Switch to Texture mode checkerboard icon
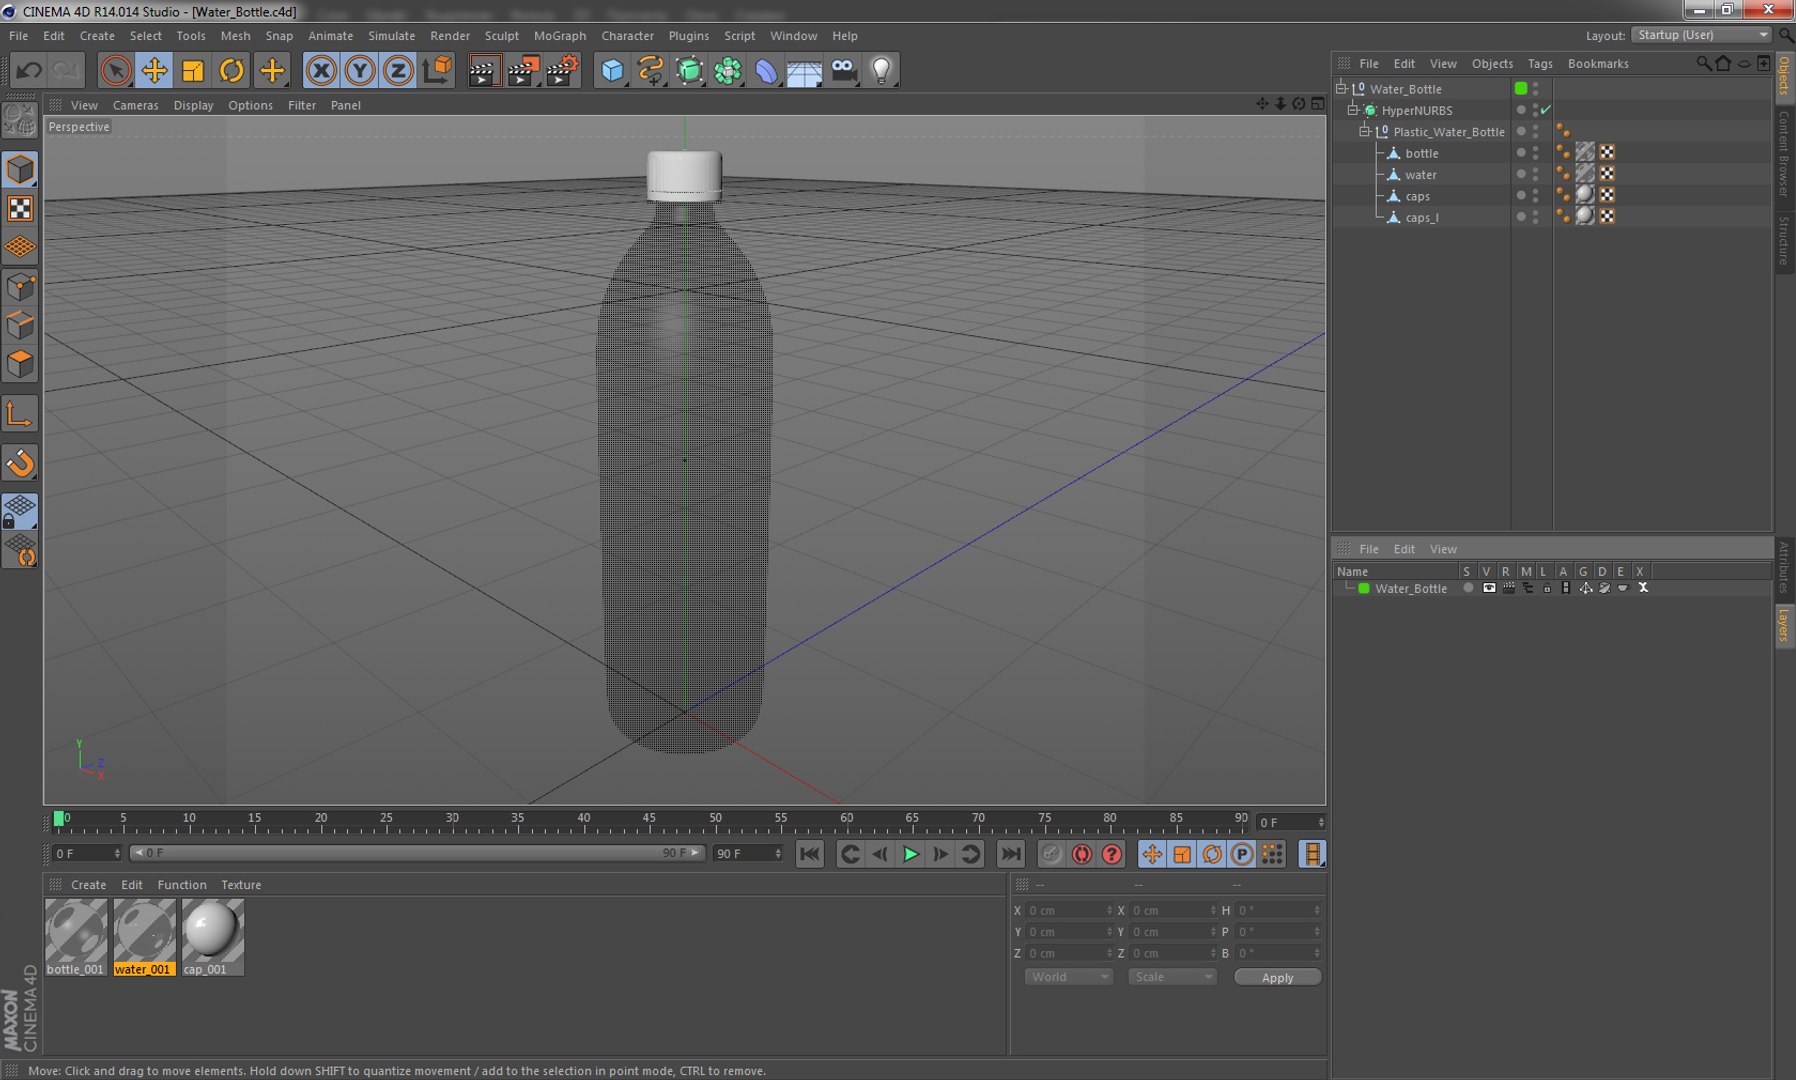Viewport: 1796px width, 1080px height. 20,208
